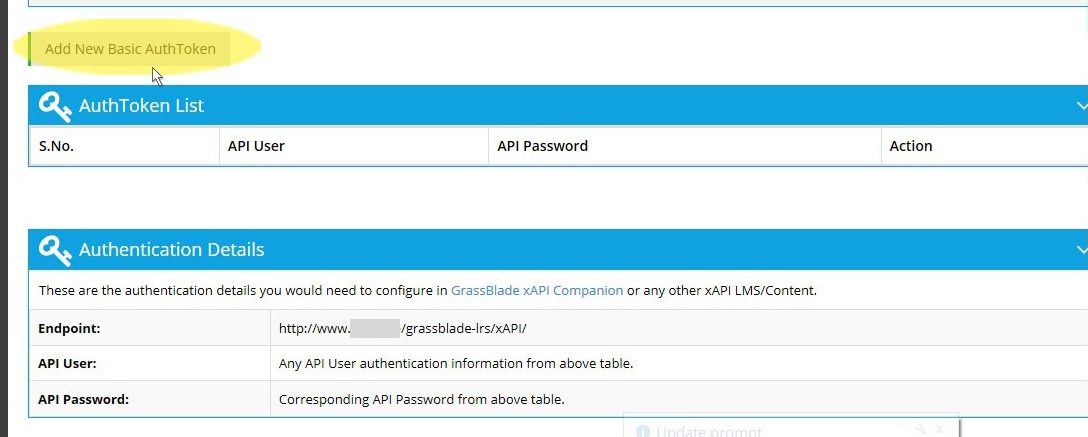Collapse the AuthToken List panel chevron
Viewport: 1088px width, 437px height.
tap(1082, 106)
